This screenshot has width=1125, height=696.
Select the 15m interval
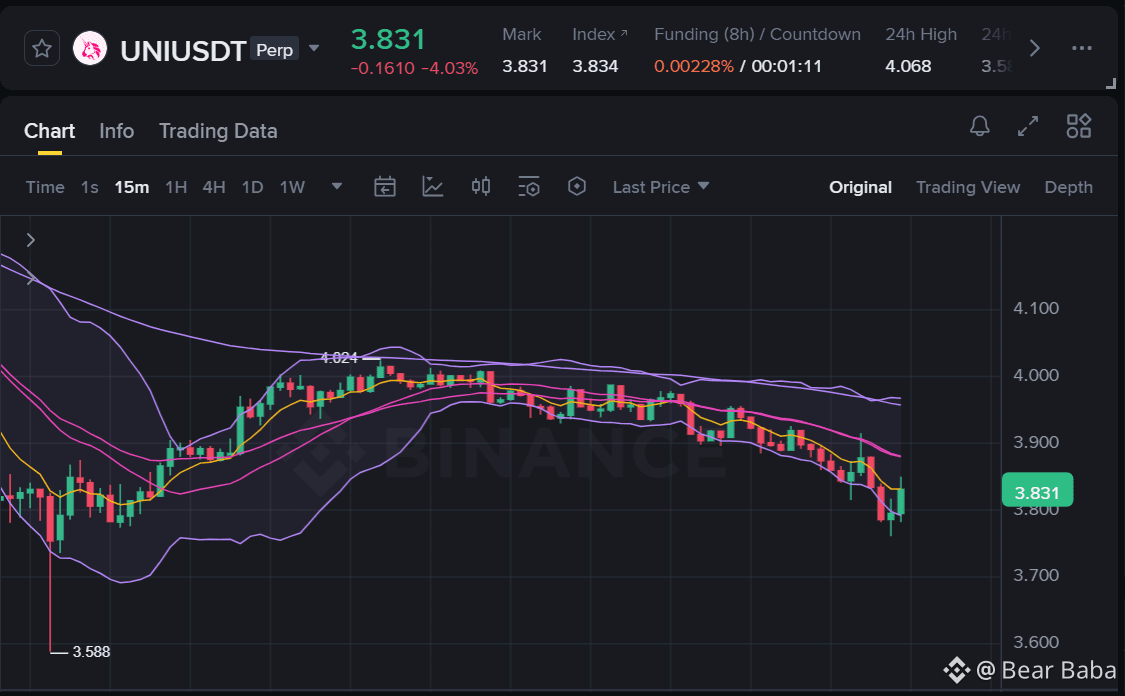pyautogui.click(x=132, y=187)
